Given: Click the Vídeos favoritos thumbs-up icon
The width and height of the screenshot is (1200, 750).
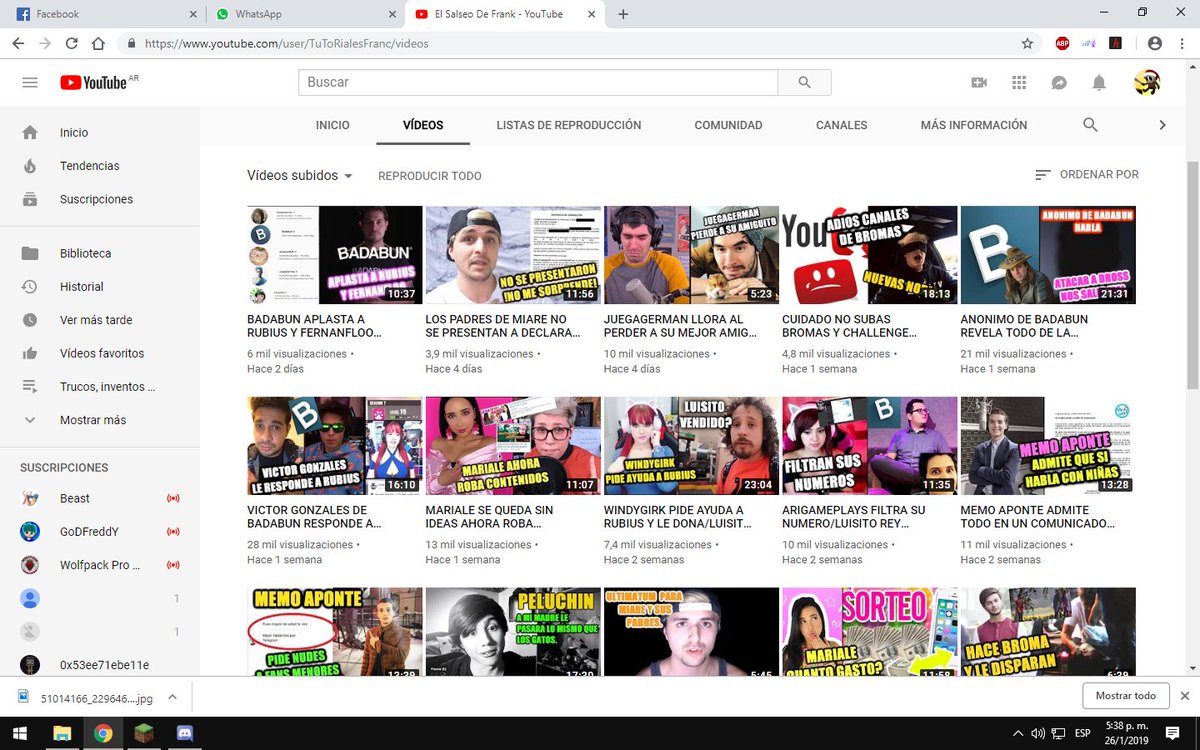Looking at the screenshot, I should pos(30,353).
